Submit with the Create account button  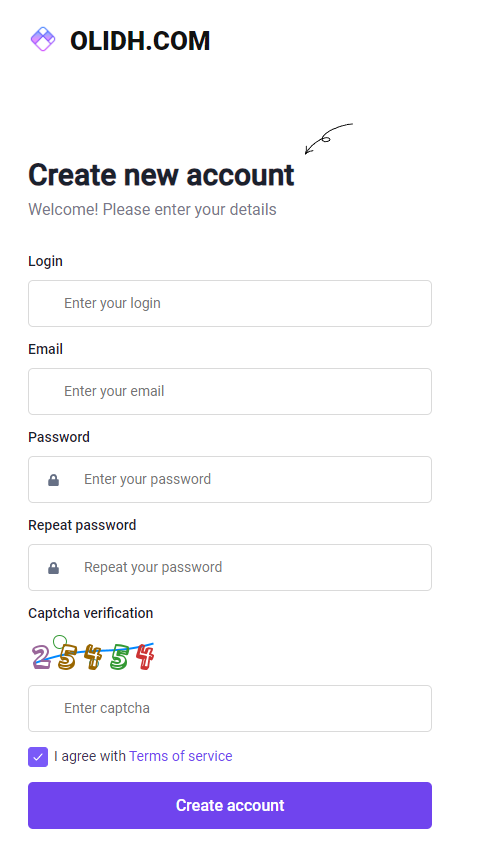click(x=230, y=805)
